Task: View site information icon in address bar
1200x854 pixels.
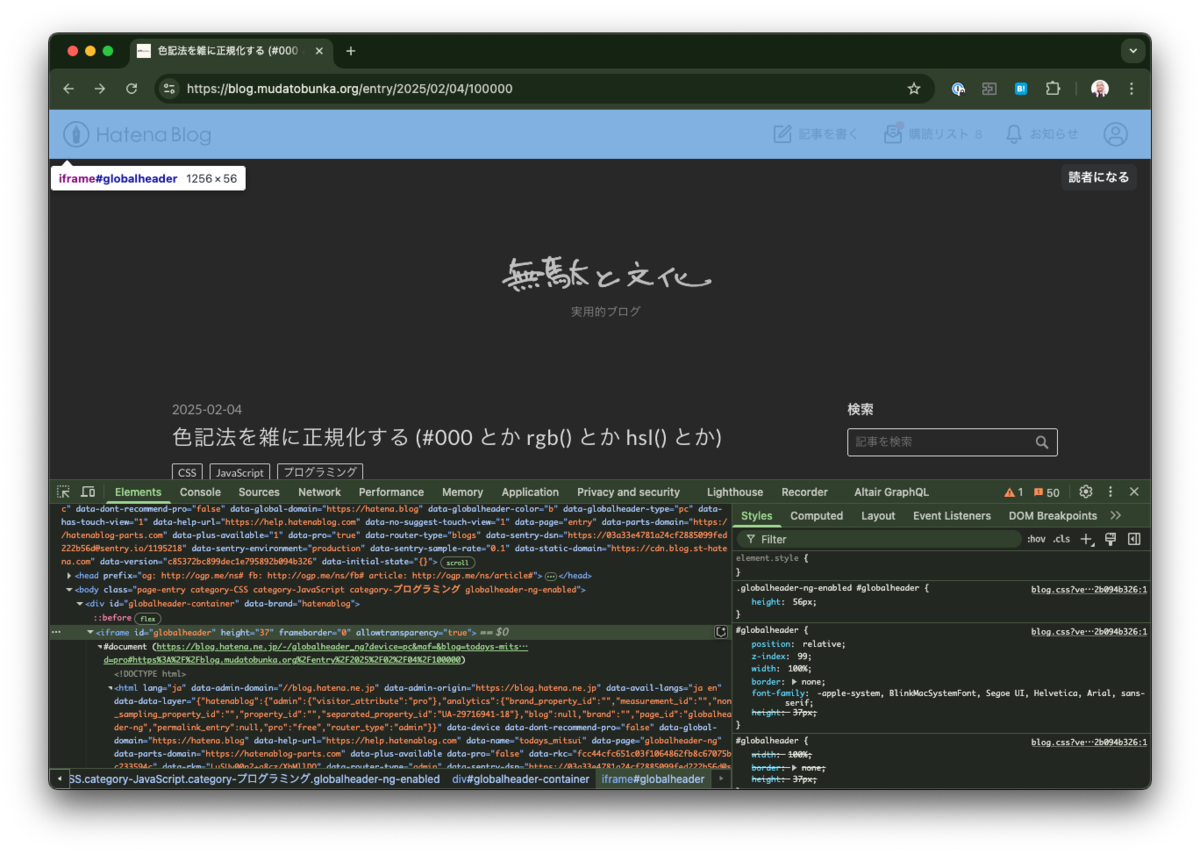Action: pyautogui.click(x=169, y=89)
